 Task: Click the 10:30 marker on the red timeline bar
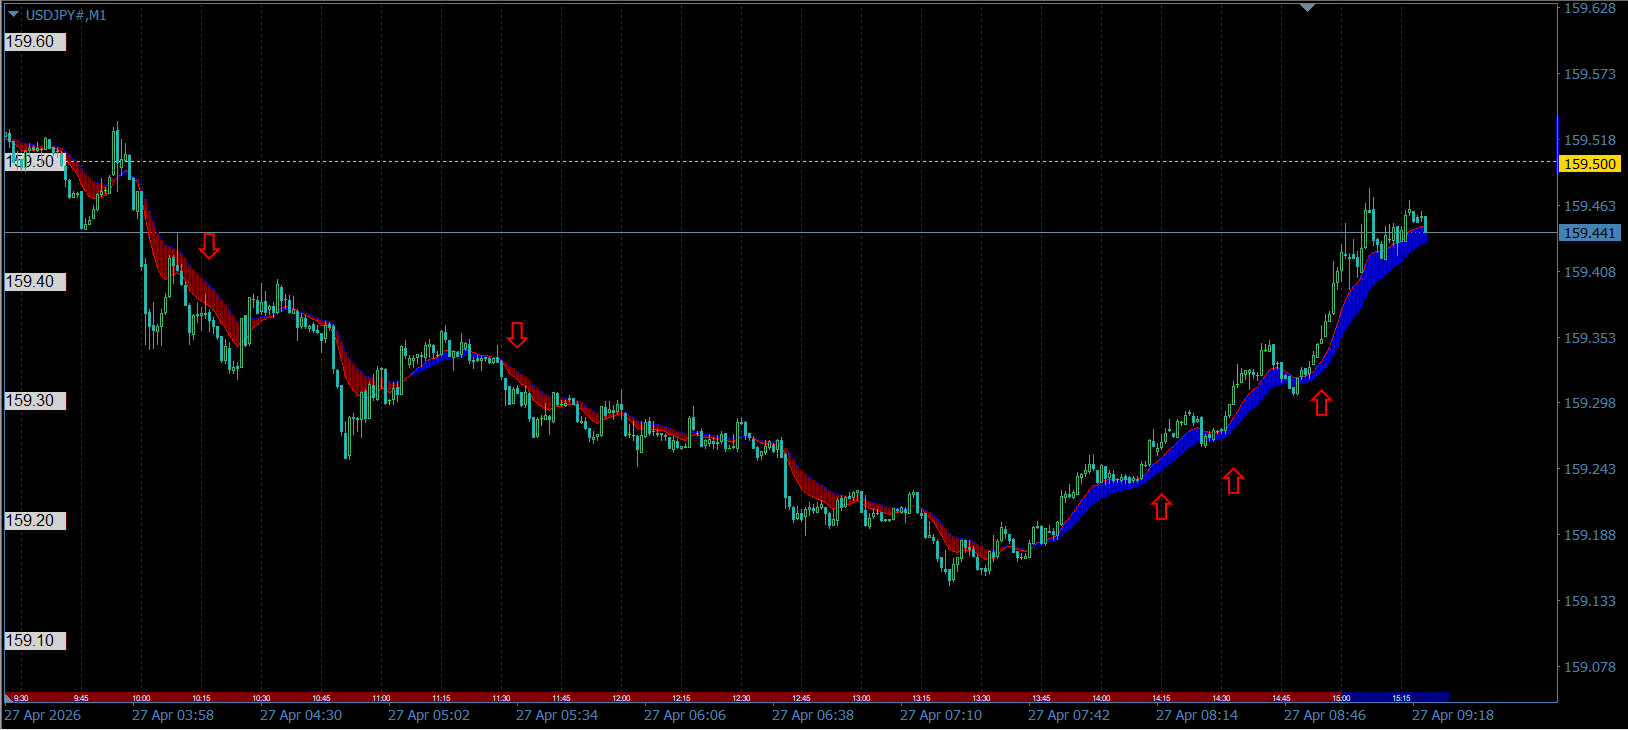pyautogui.click(x=261, y=698)
